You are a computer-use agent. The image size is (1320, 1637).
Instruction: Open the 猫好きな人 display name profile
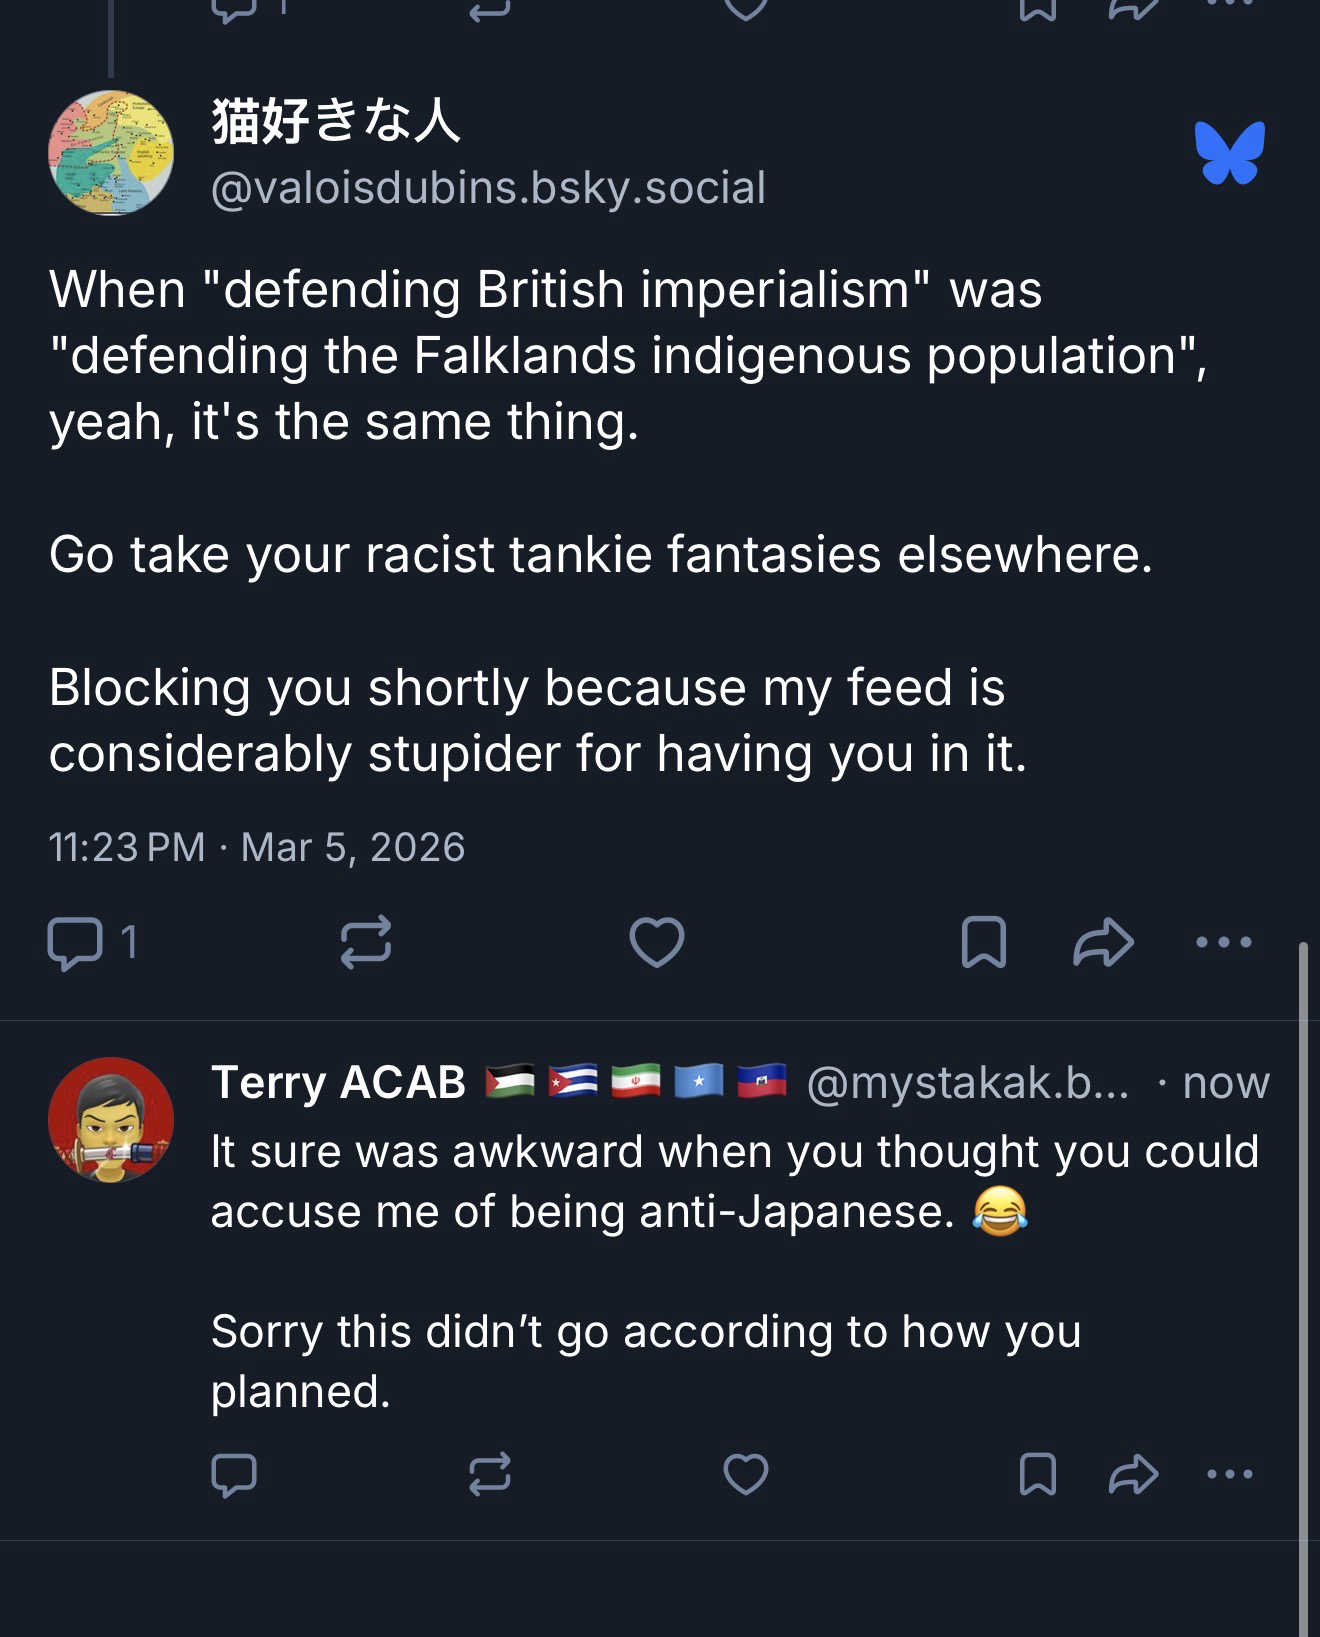tap(336, 121)
